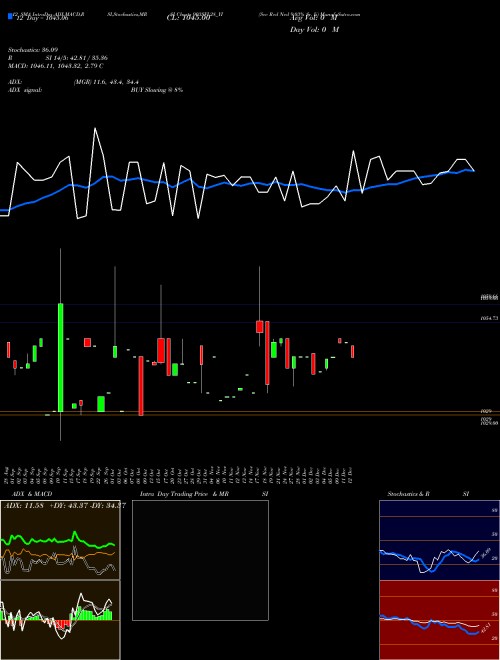Open the MACD histogram panel
The image size is (500, 660).
click(60, 620)
